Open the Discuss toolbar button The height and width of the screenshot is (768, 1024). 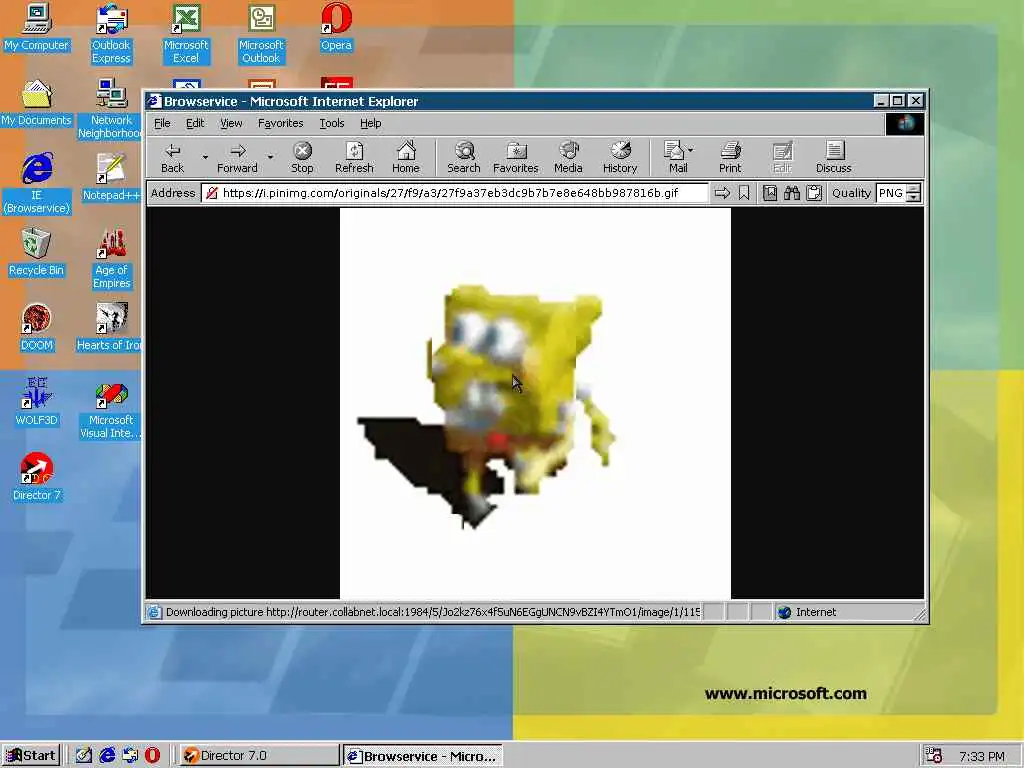coord(833,157)
